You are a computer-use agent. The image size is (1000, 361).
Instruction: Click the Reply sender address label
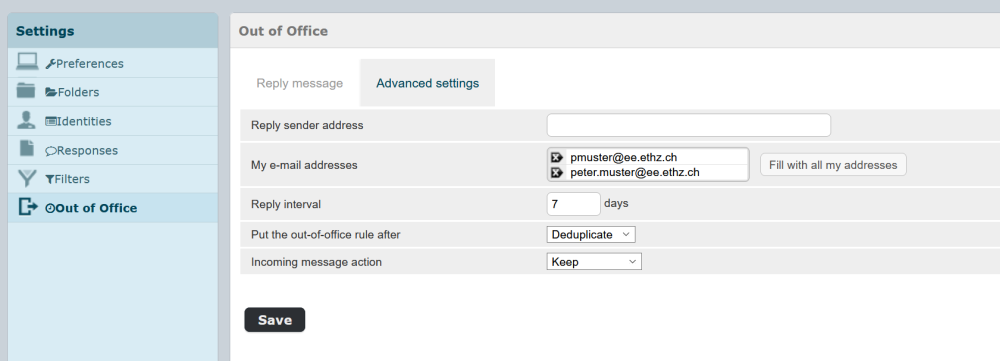(x=307, y=125)
